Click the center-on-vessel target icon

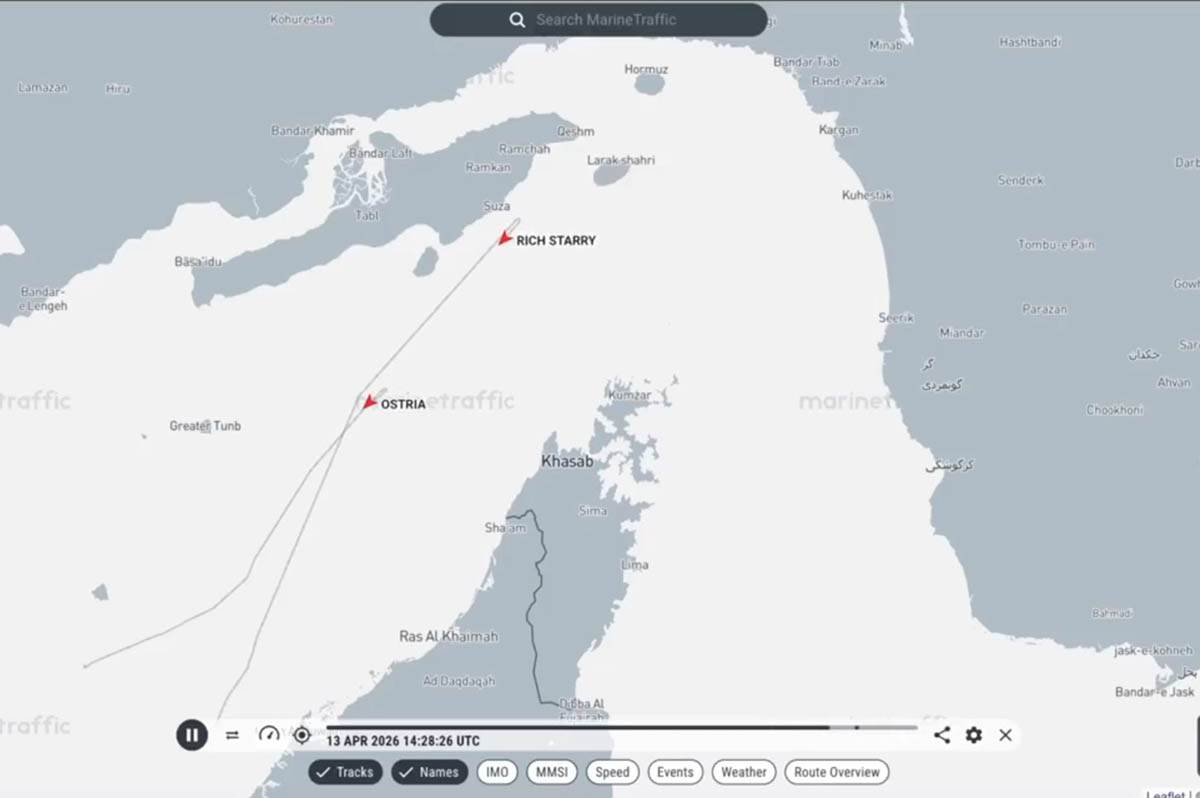pyautogui.click(x=302, y=735)
